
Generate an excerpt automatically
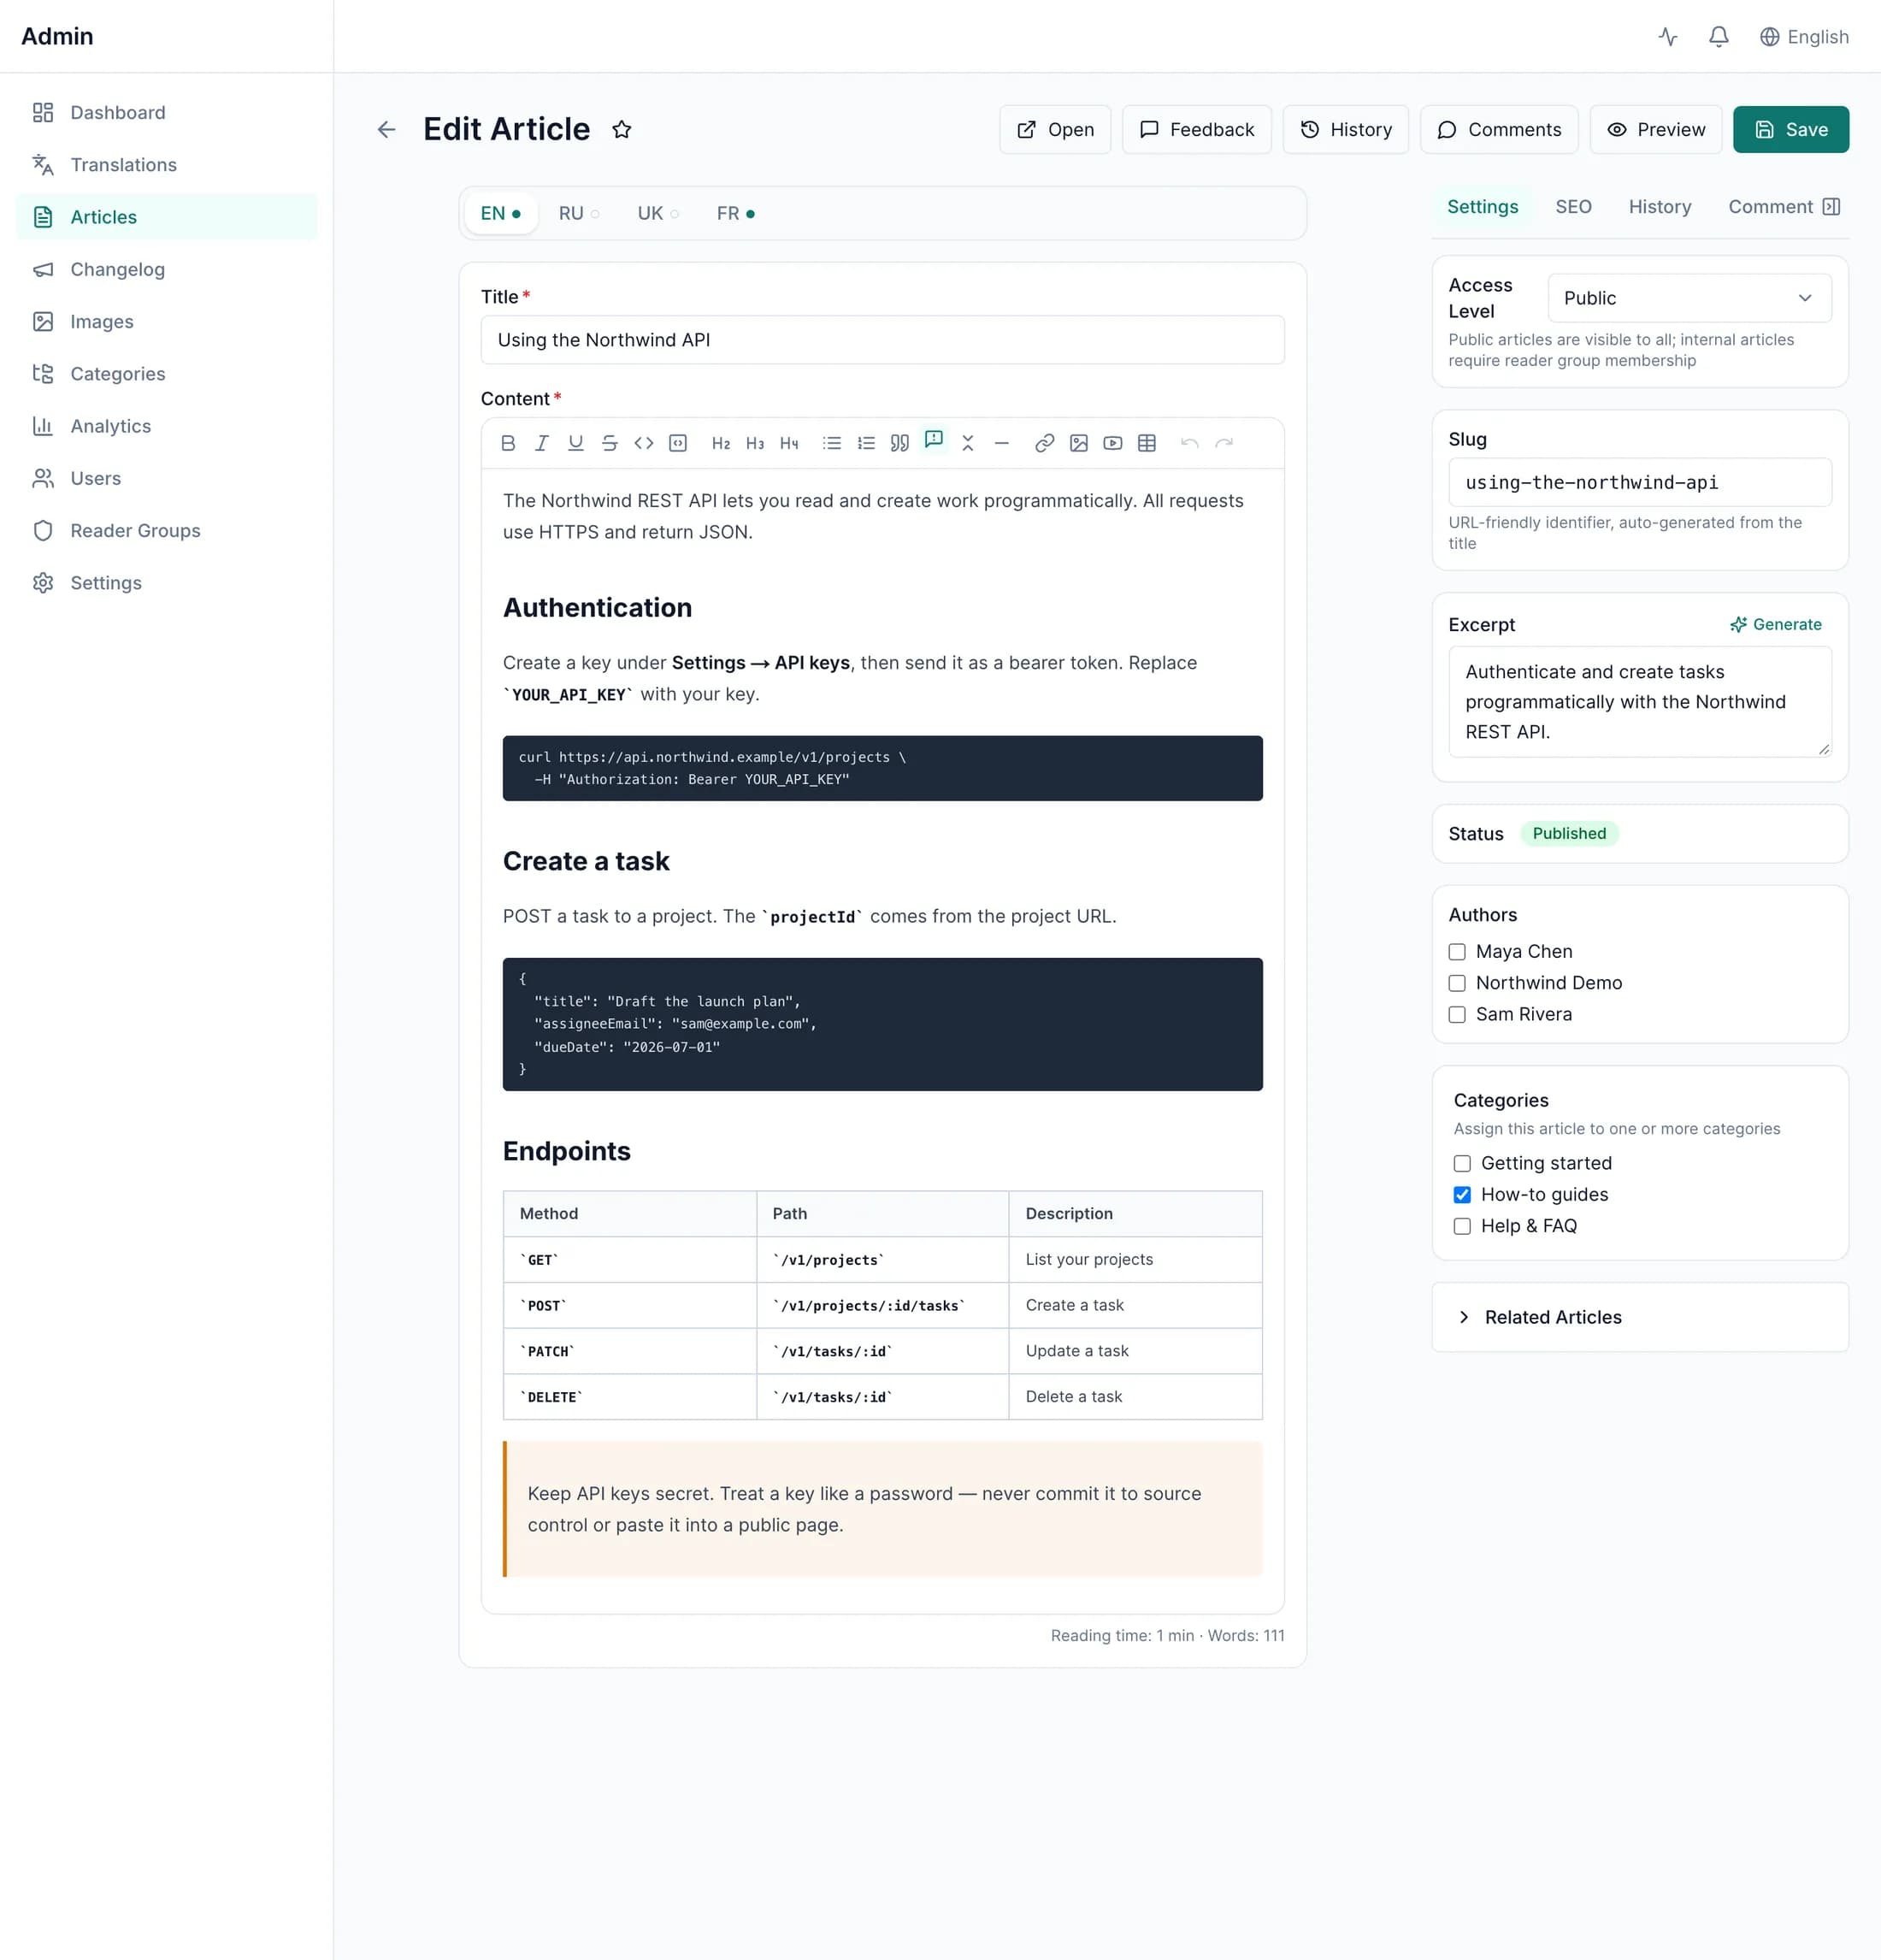pyautogui.click(x=1776, y=624)
